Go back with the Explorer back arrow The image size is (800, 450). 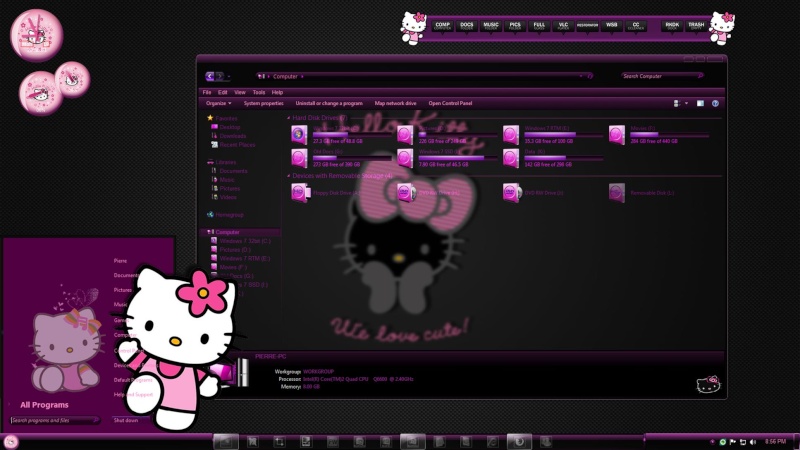[x=210, y=76]
